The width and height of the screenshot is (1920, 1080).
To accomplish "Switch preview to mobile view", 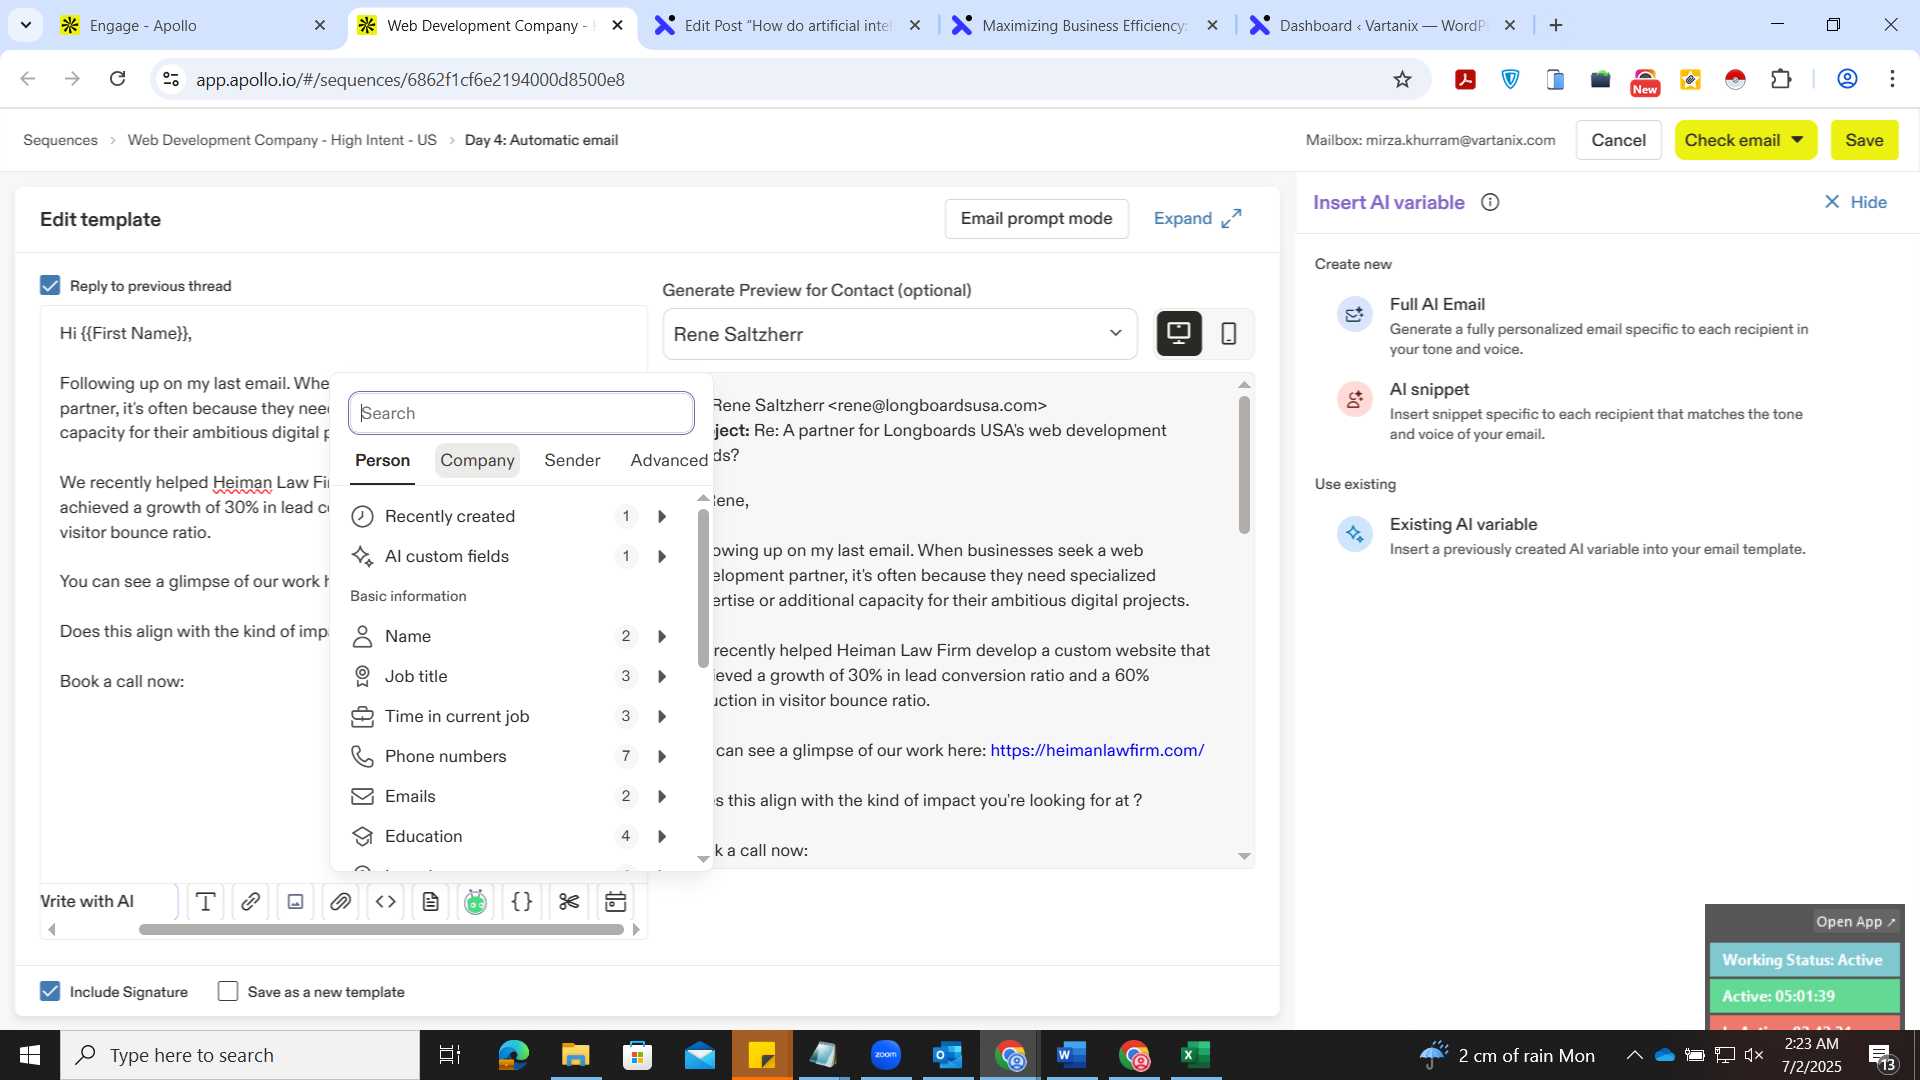I will coord(1229,333).
